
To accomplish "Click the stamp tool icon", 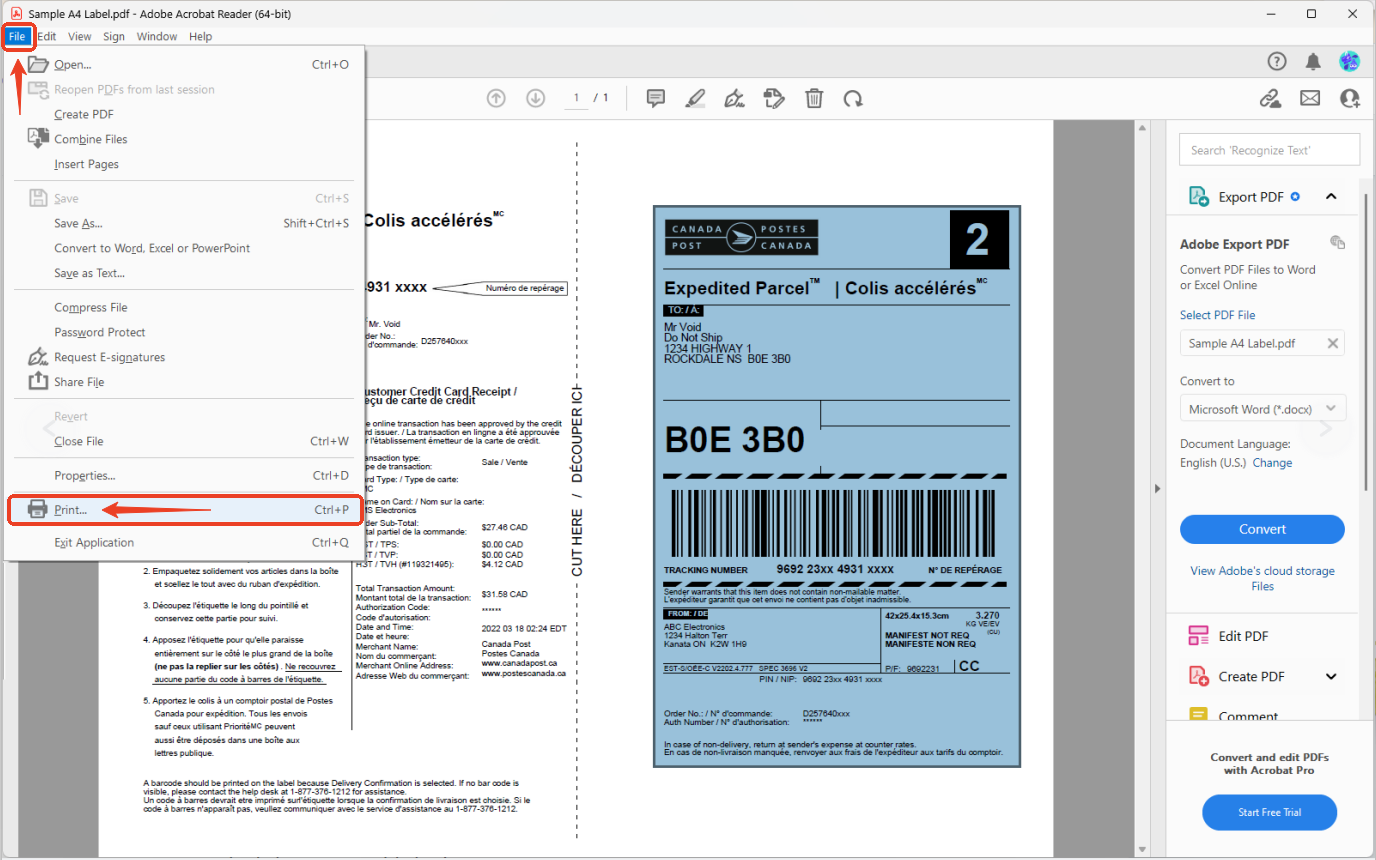I will 773,98.
